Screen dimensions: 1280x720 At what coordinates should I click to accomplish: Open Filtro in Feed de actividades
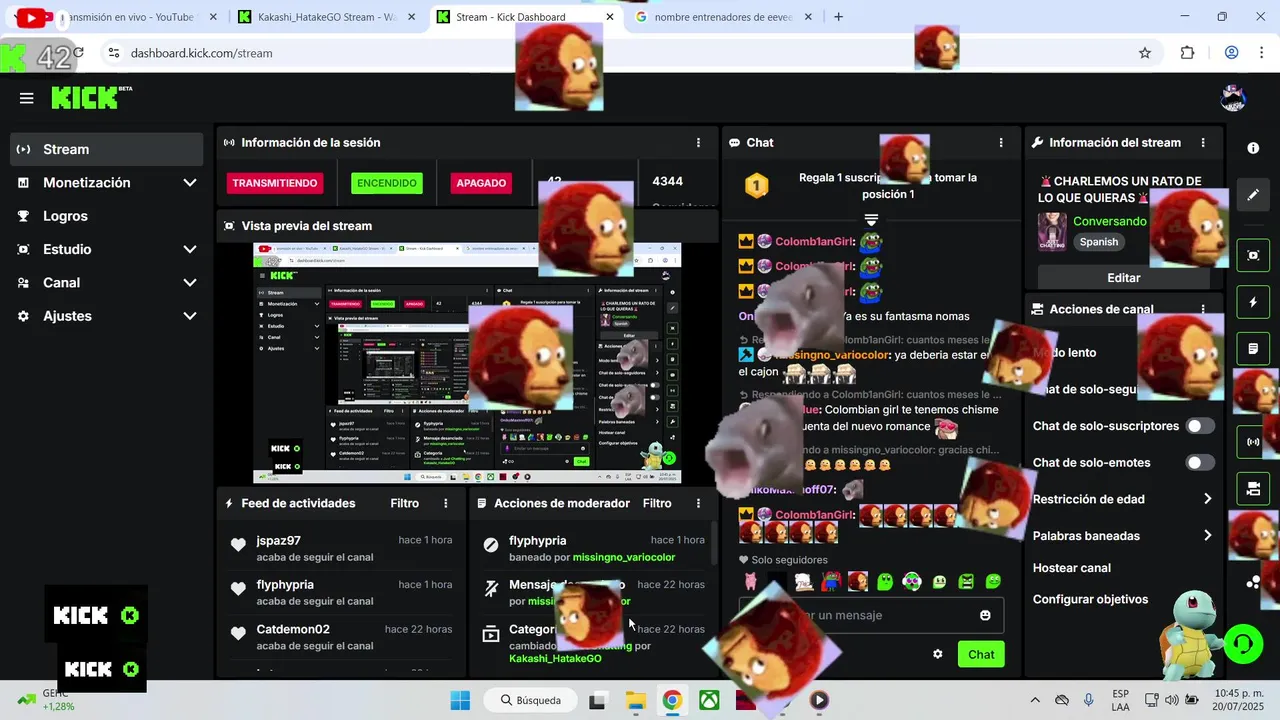pos(405,503)
